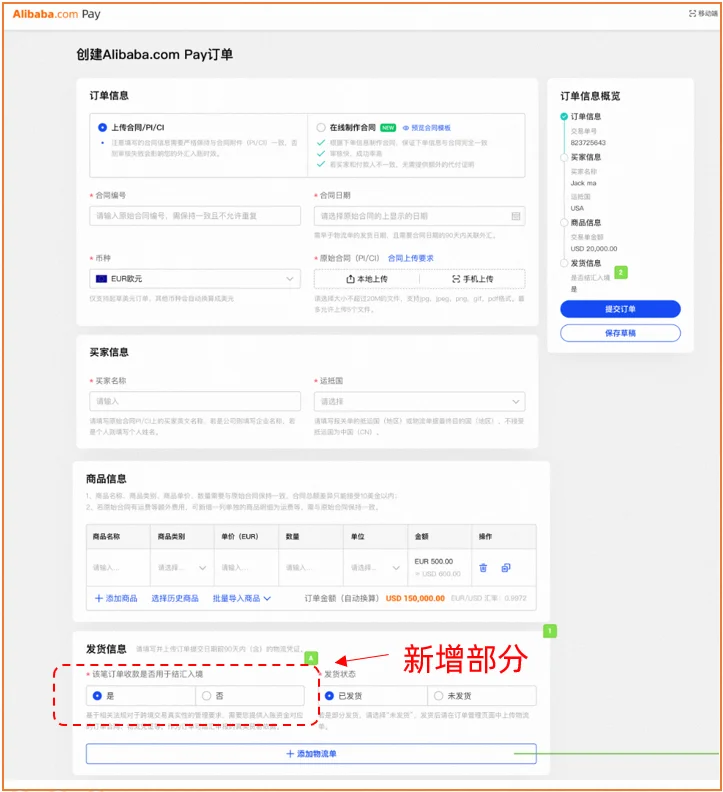Viewport: 723px width, 792px height.
Task: Click the plus icon of 添加商品
Action: pos(99,598)
